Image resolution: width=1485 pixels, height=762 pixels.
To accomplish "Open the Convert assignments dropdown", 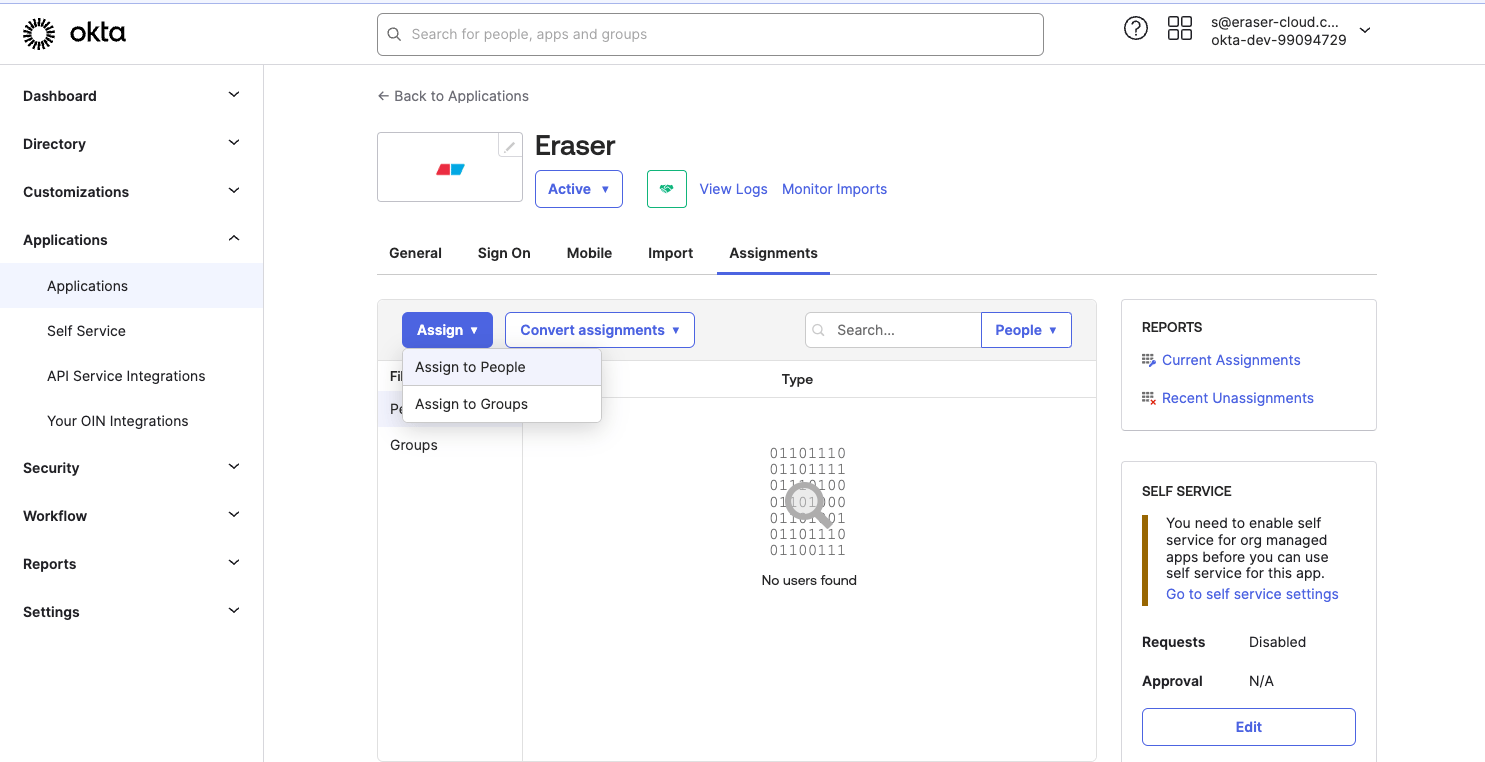I will click(x=600, y=330).
